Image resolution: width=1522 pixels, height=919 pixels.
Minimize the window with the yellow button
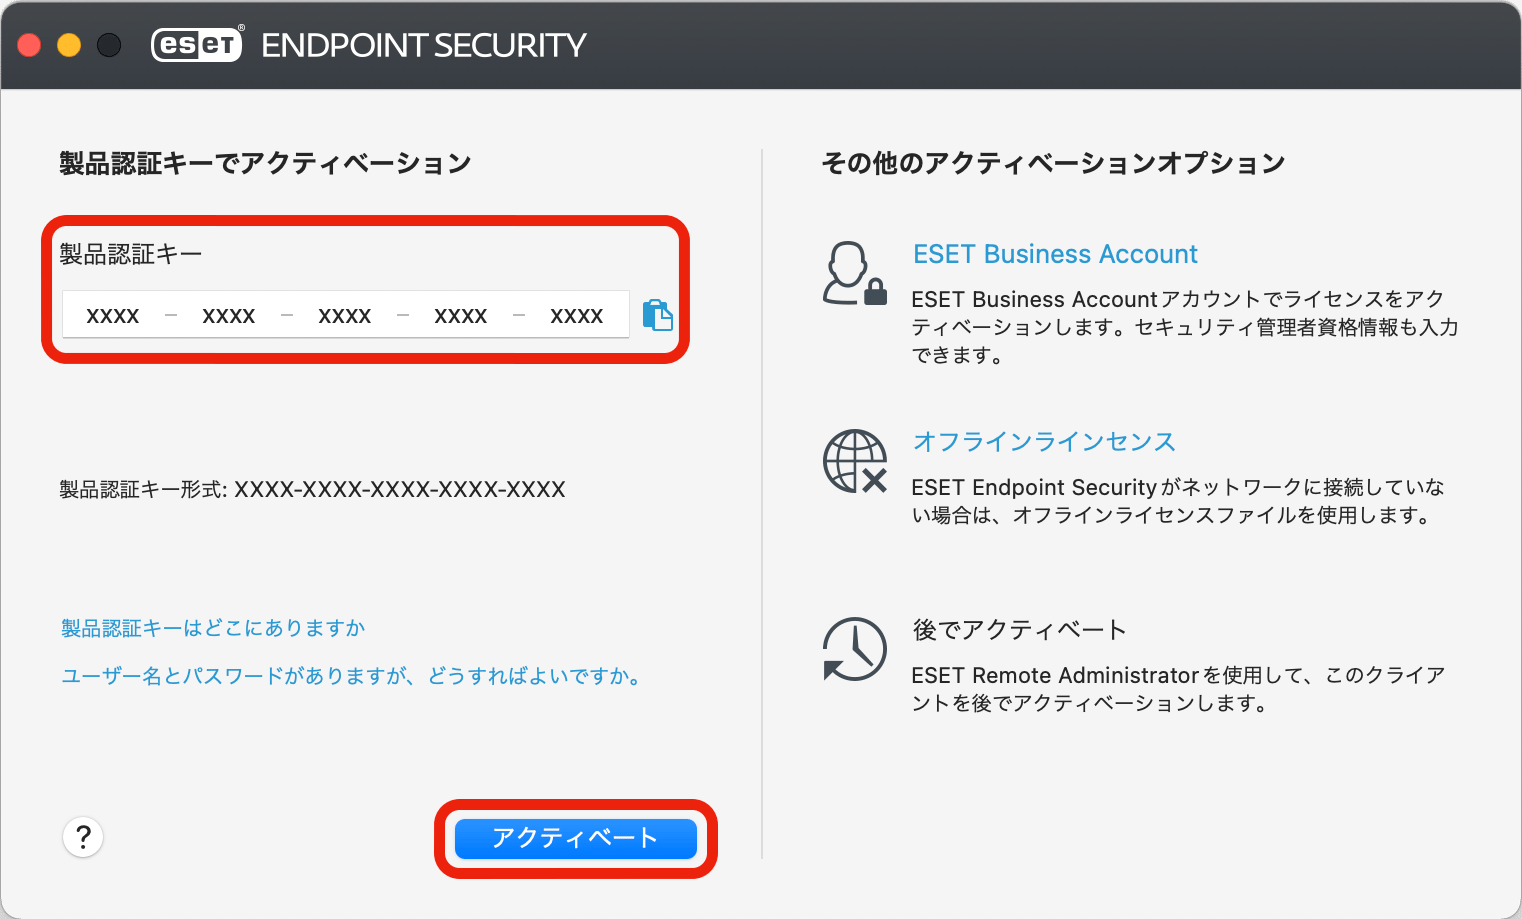pos(69,45)
